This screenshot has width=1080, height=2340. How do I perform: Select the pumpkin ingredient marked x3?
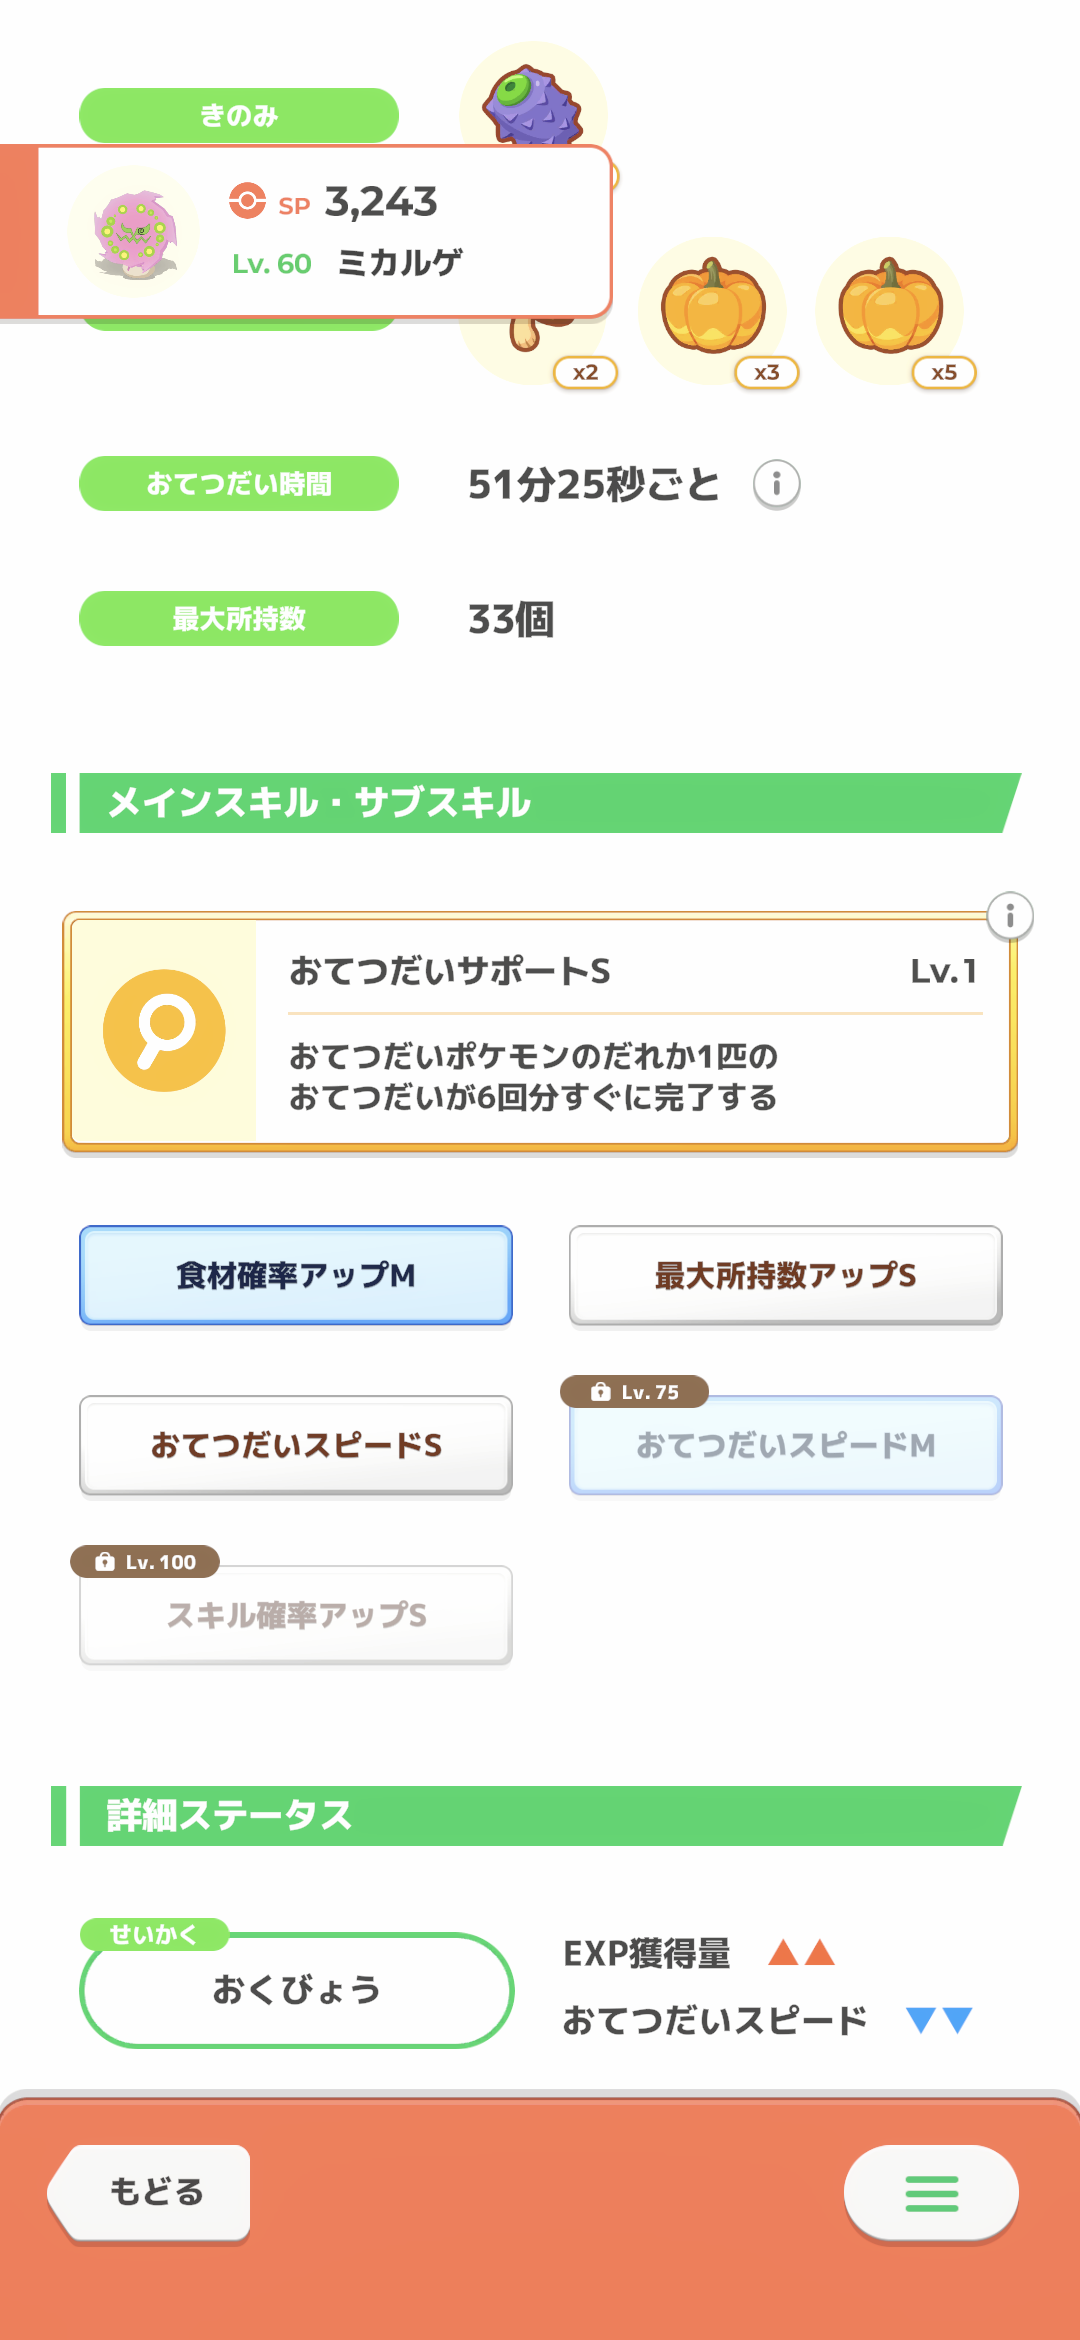click(x=713, y=310)
